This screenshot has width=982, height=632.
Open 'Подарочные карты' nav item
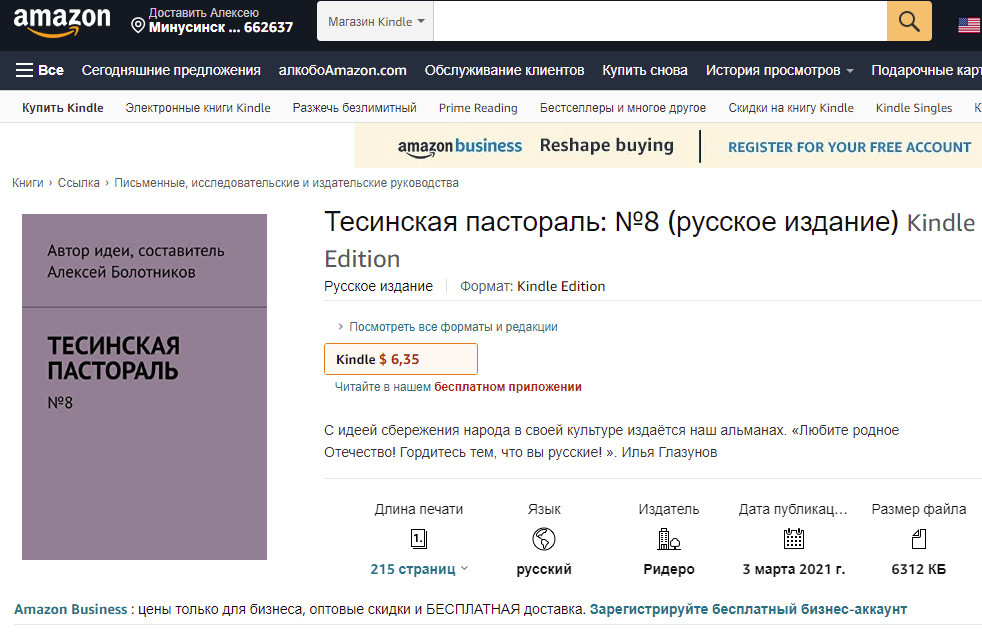(926, 70)
